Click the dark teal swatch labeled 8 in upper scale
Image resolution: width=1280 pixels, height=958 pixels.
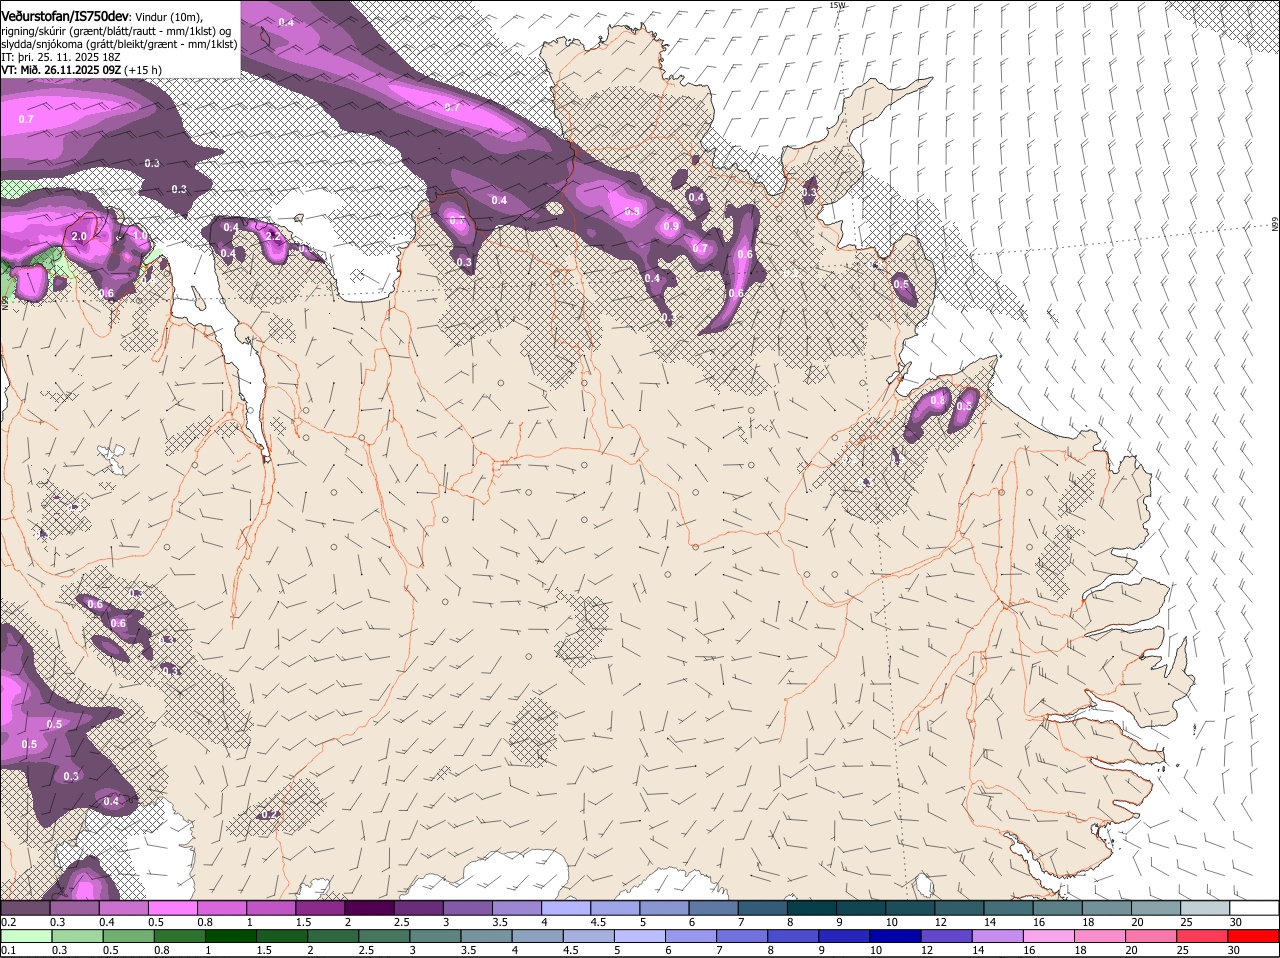(813, 908)
